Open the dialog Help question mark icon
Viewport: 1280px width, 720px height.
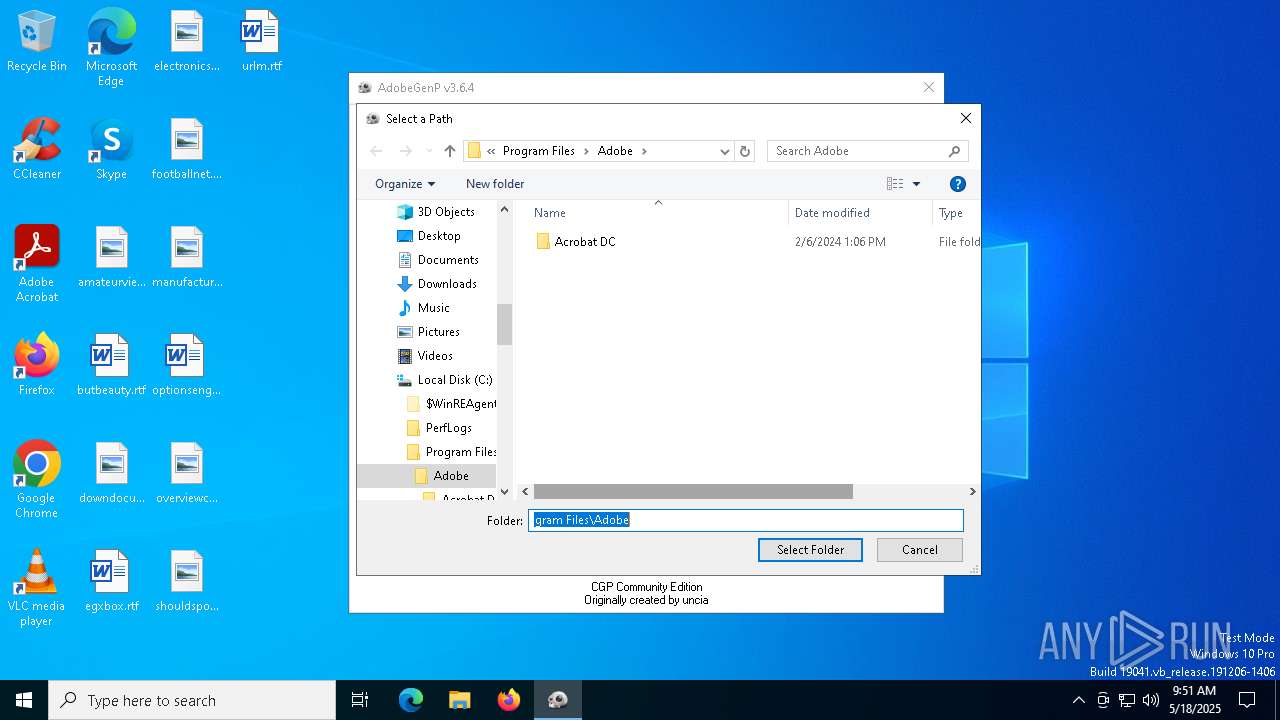[x=957, y=184]
